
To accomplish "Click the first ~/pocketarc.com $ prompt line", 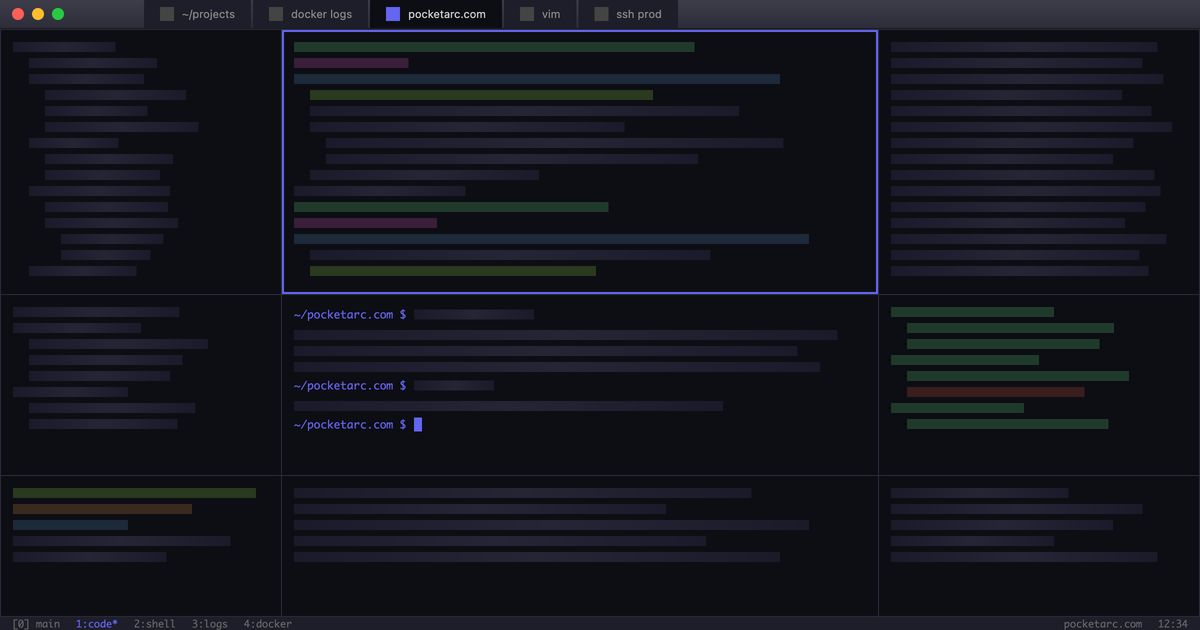I will tap(349, 315).
